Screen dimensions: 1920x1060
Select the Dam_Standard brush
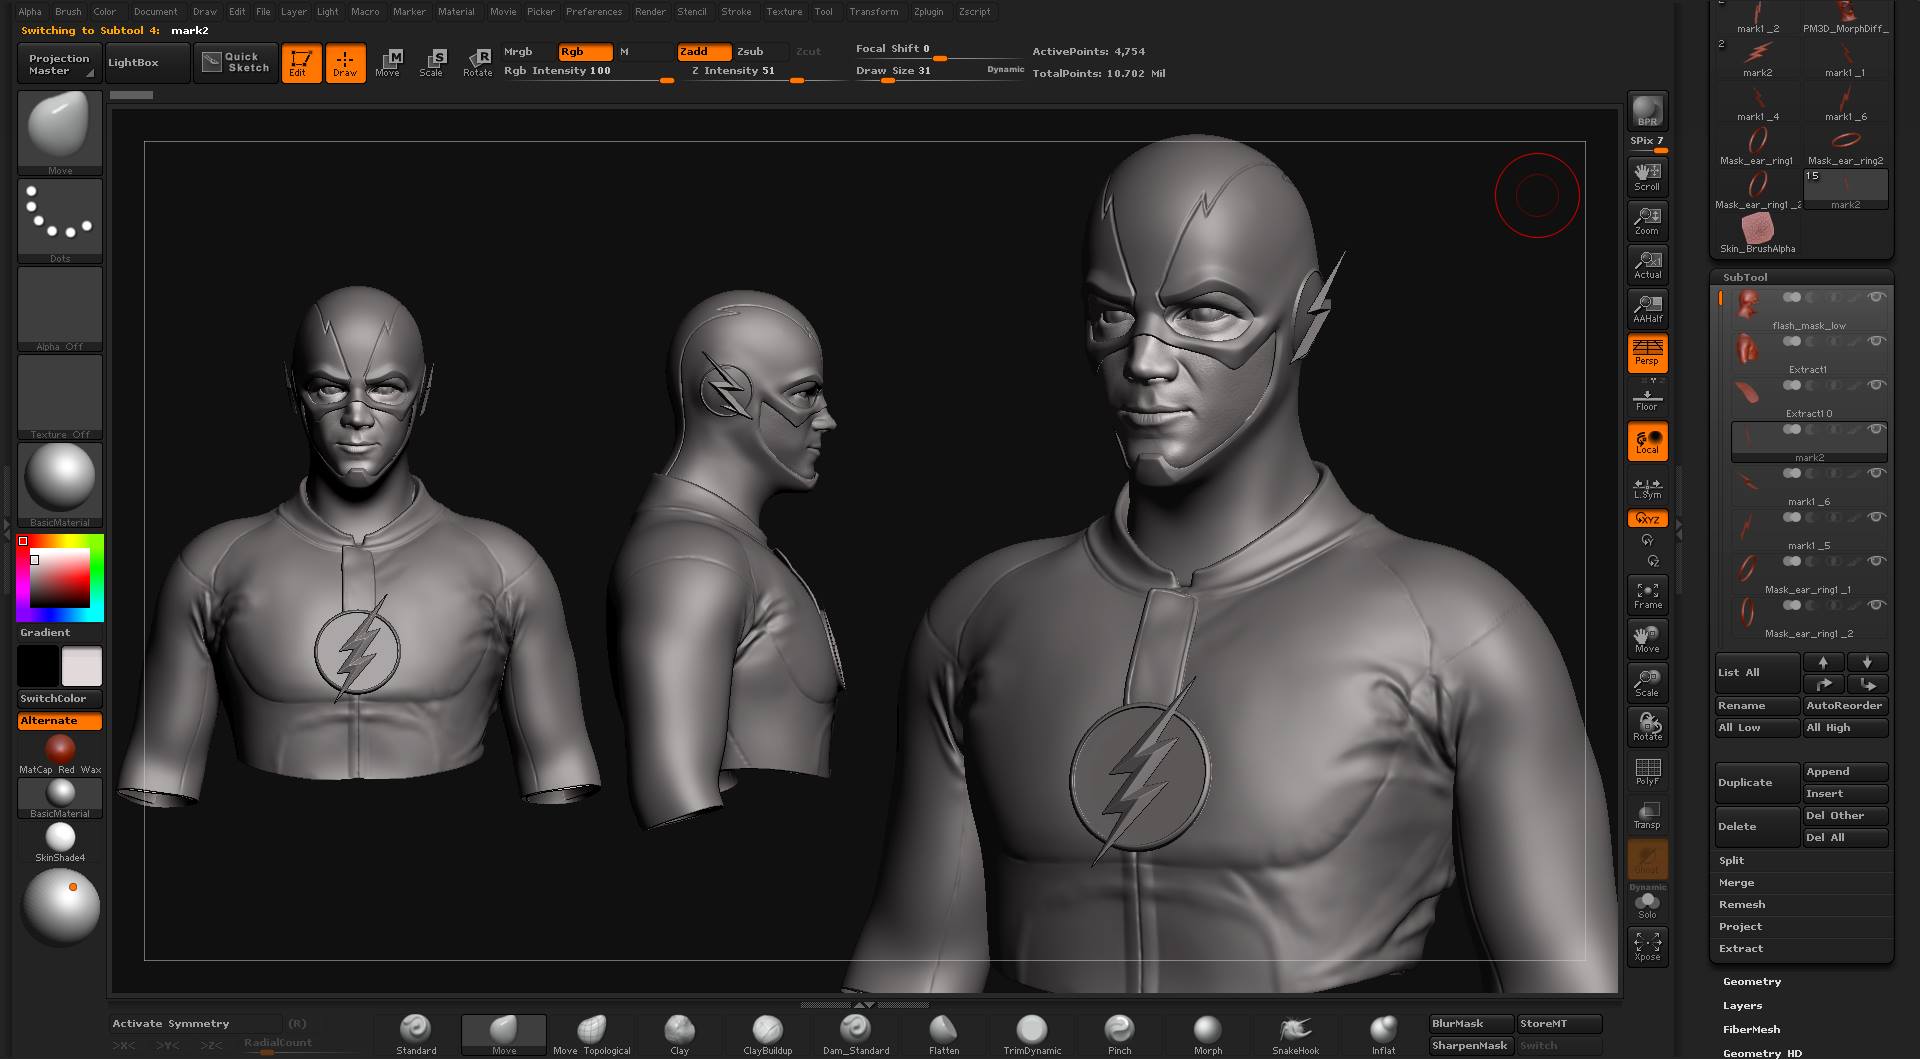[855, 1035]
